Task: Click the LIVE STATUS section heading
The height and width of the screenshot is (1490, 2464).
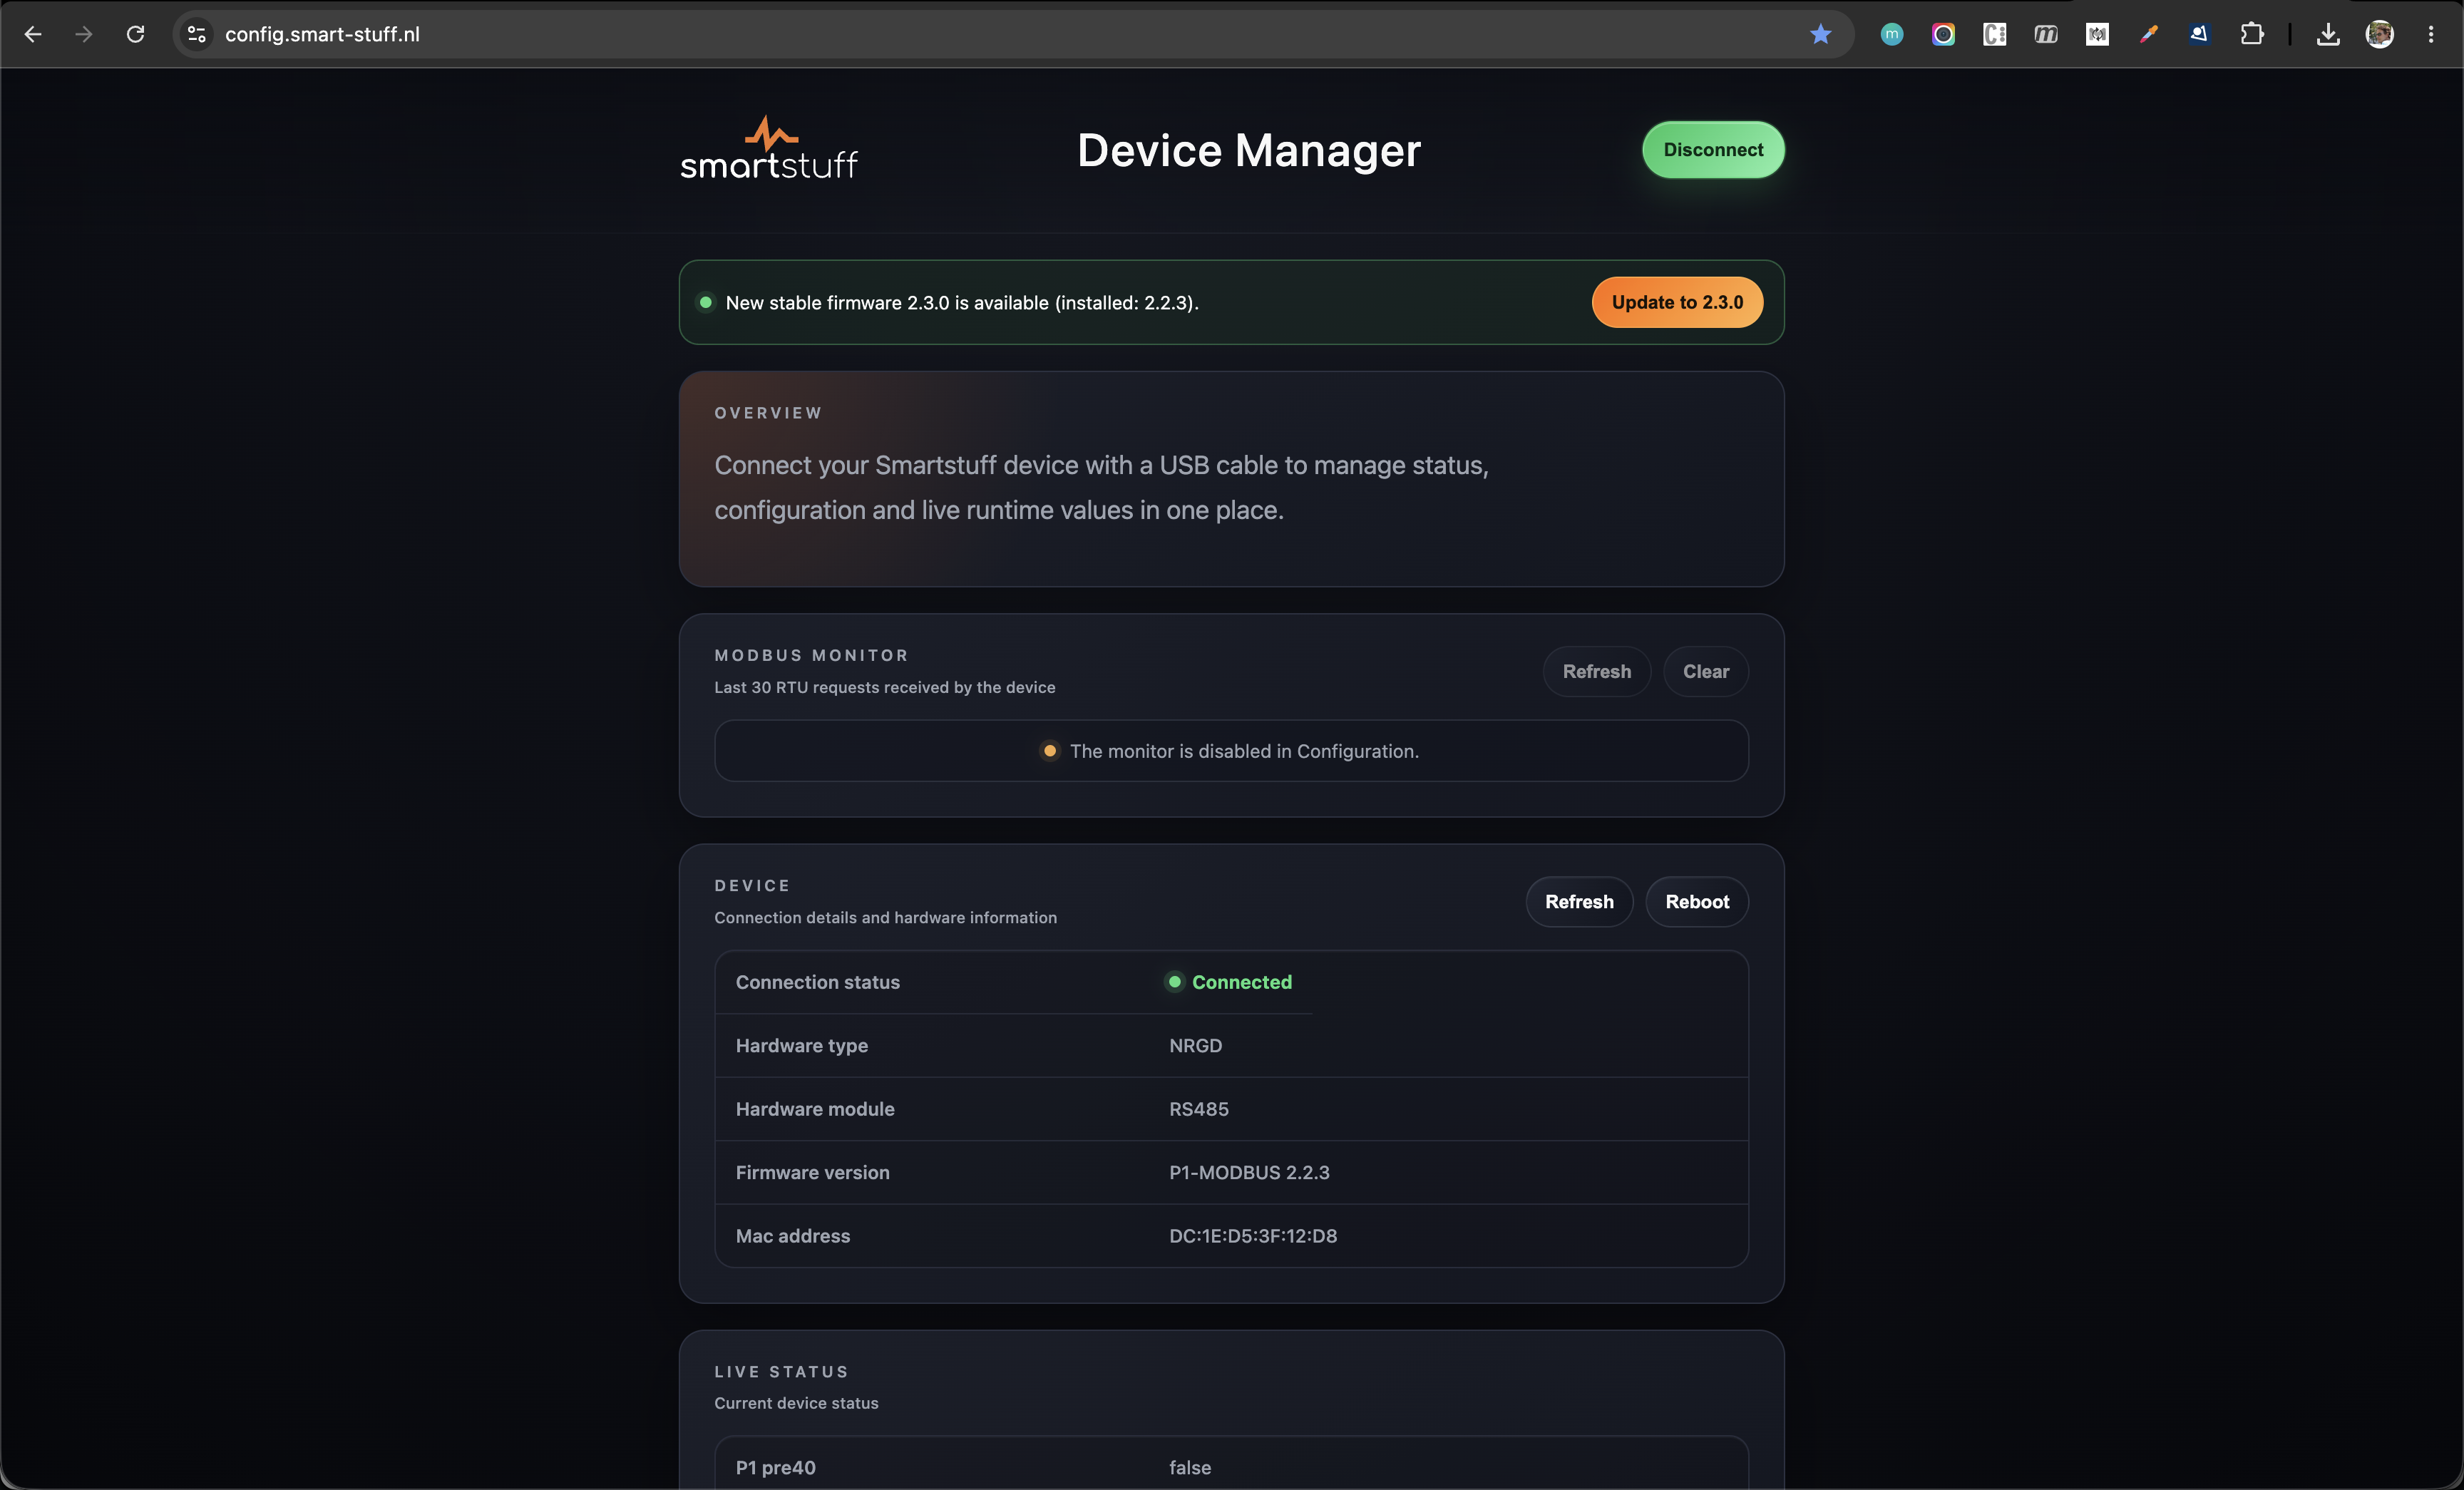Action: click(781, 1372)
